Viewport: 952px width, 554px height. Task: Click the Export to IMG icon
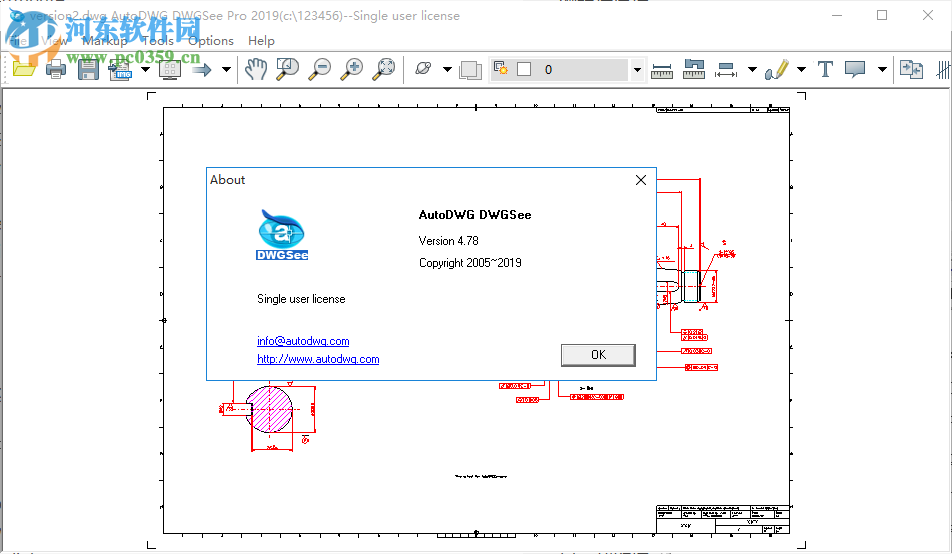[x=120, y=69]
